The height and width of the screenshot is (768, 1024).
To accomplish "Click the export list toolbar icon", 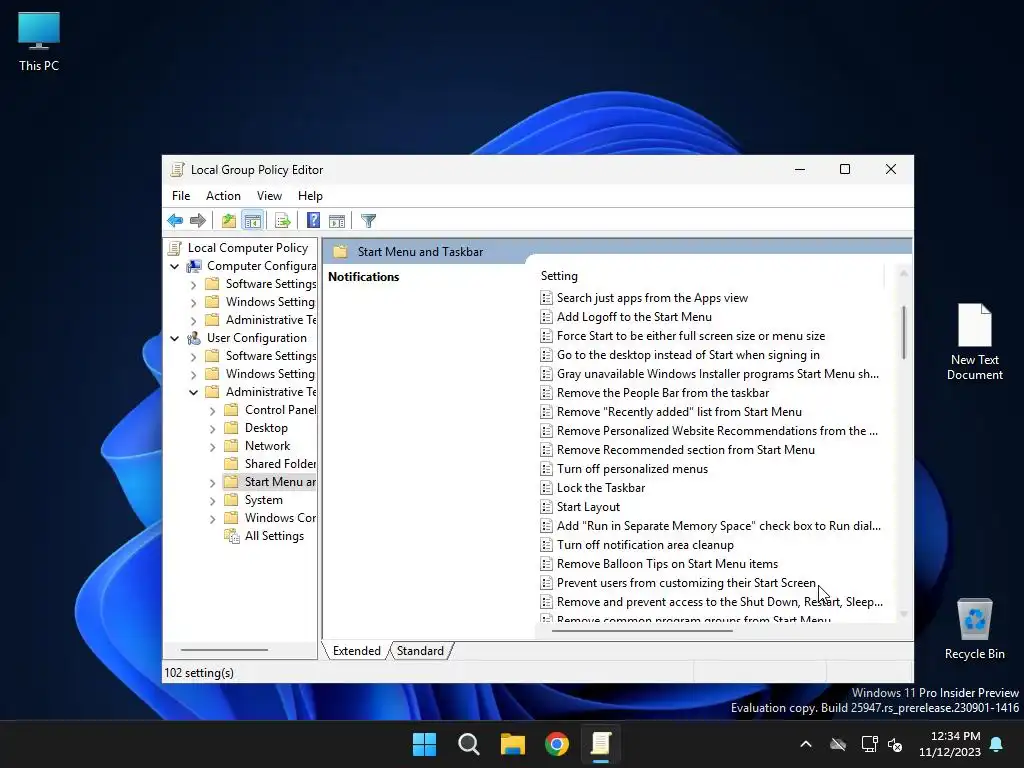I will click(x=283, y=221).
